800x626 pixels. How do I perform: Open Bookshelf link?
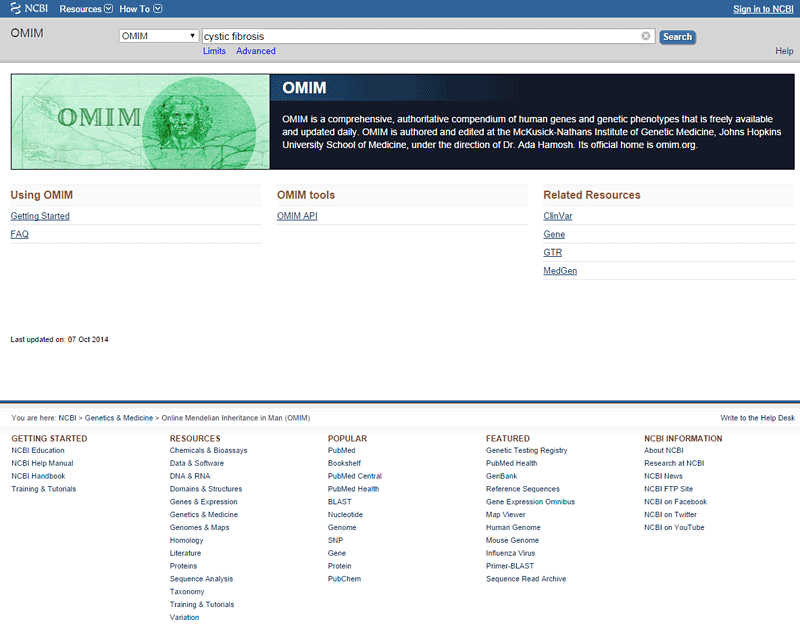[344, 463]
